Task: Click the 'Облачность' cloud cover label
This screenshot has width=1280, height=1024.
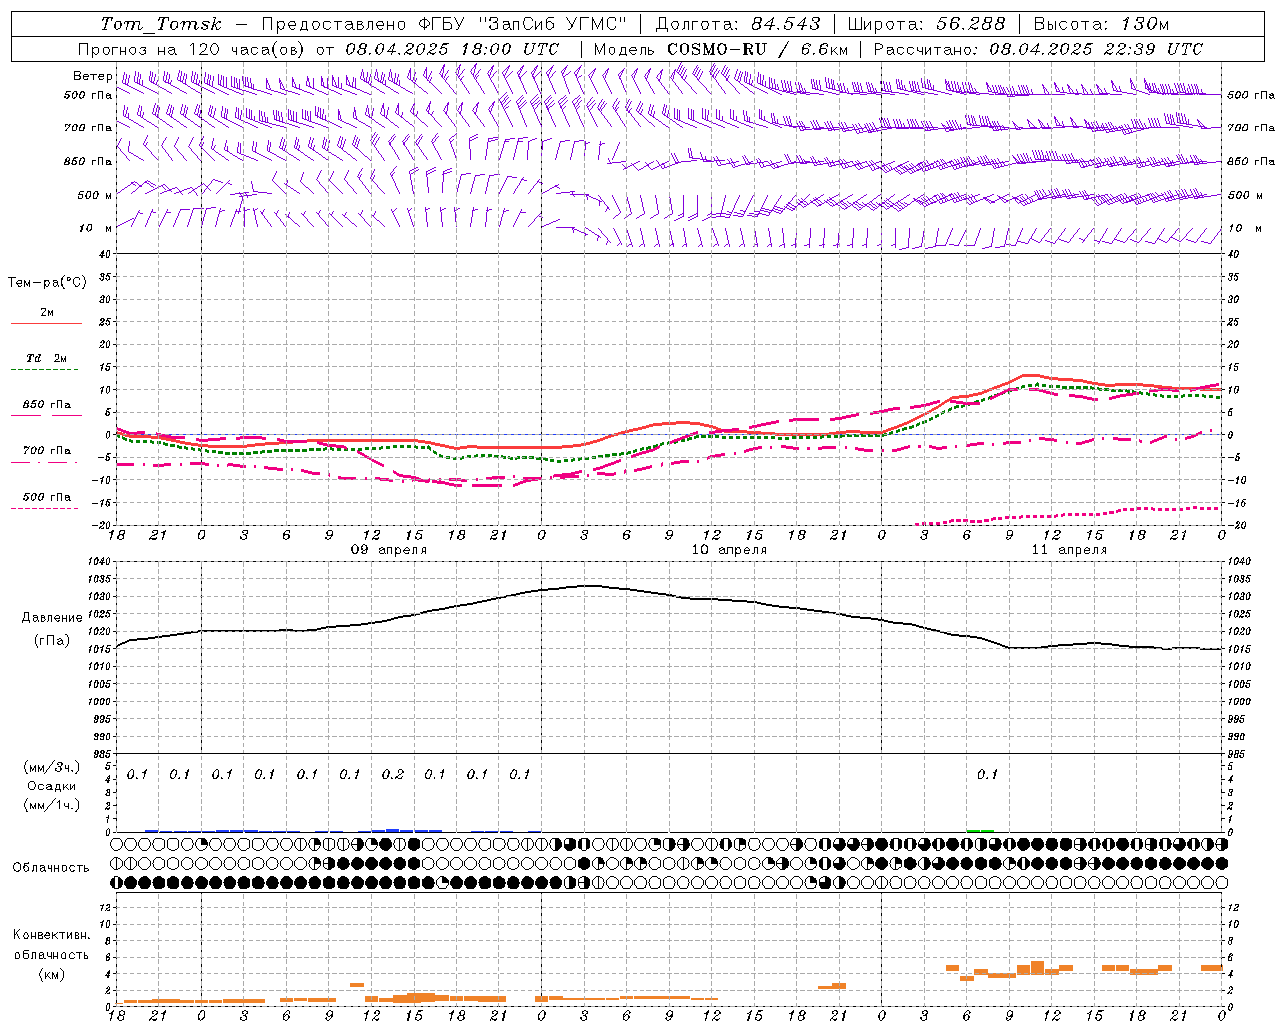Action: point(51,868)
